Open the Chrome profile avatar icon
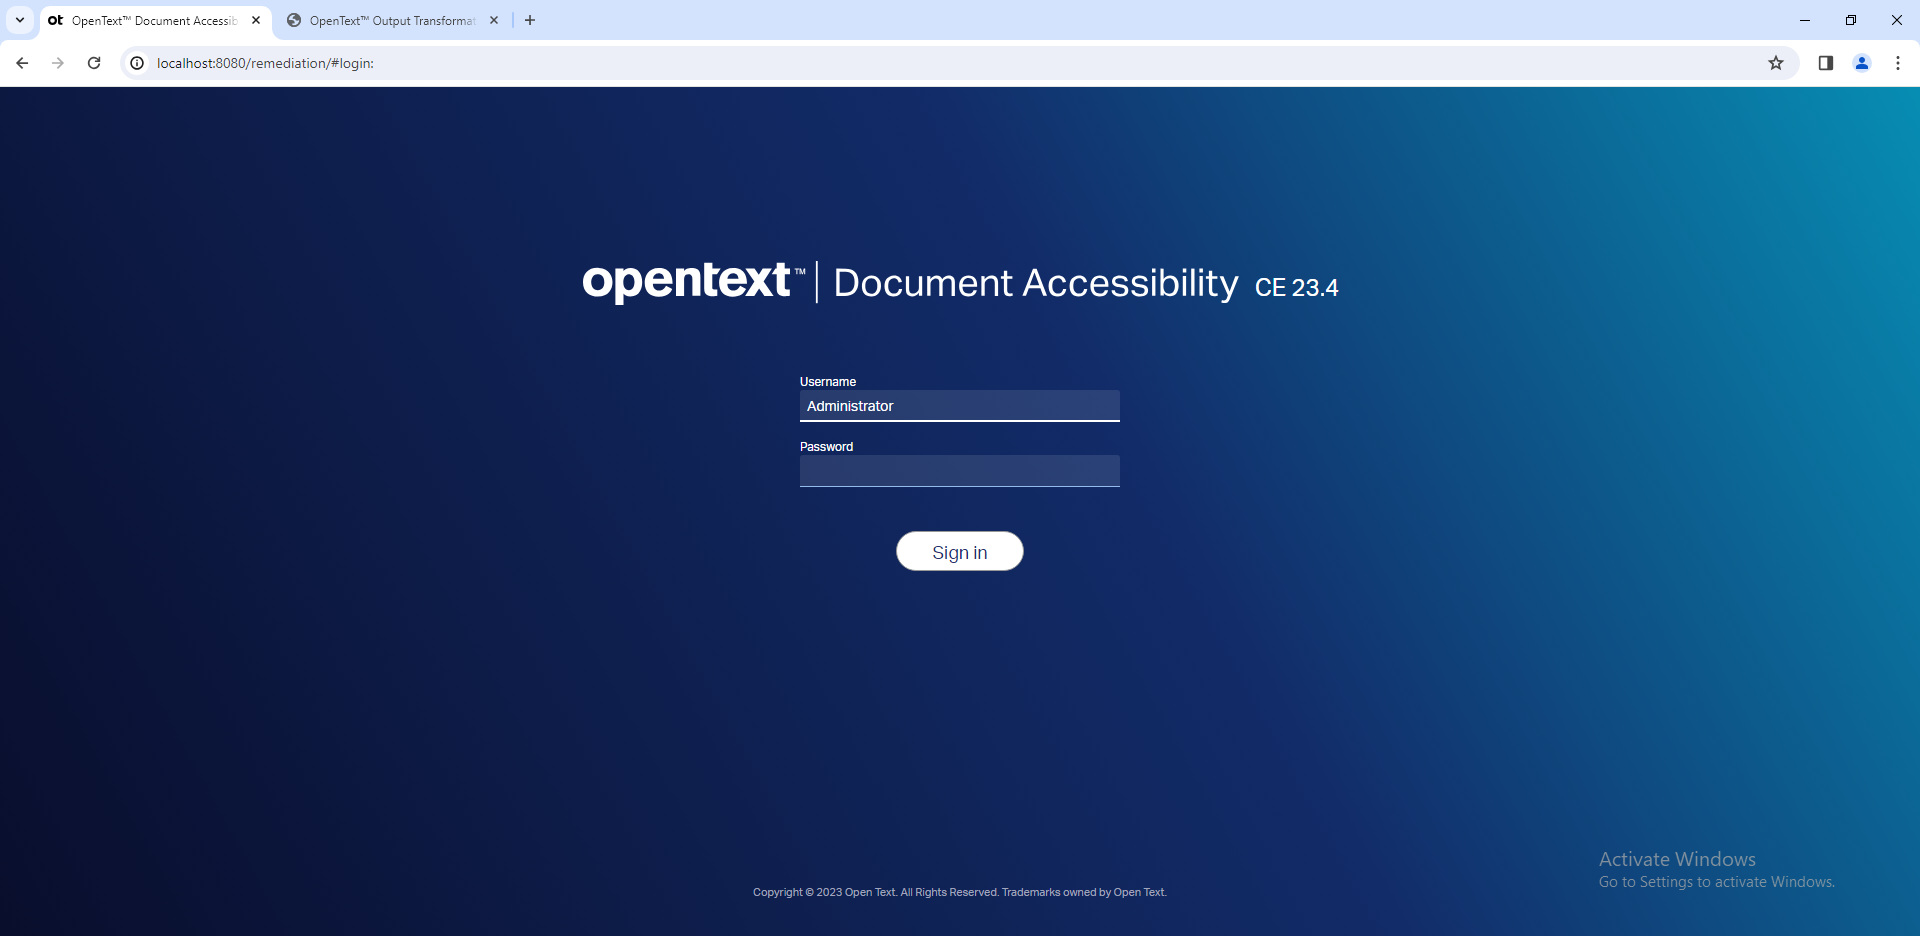 coord(1862,62)
